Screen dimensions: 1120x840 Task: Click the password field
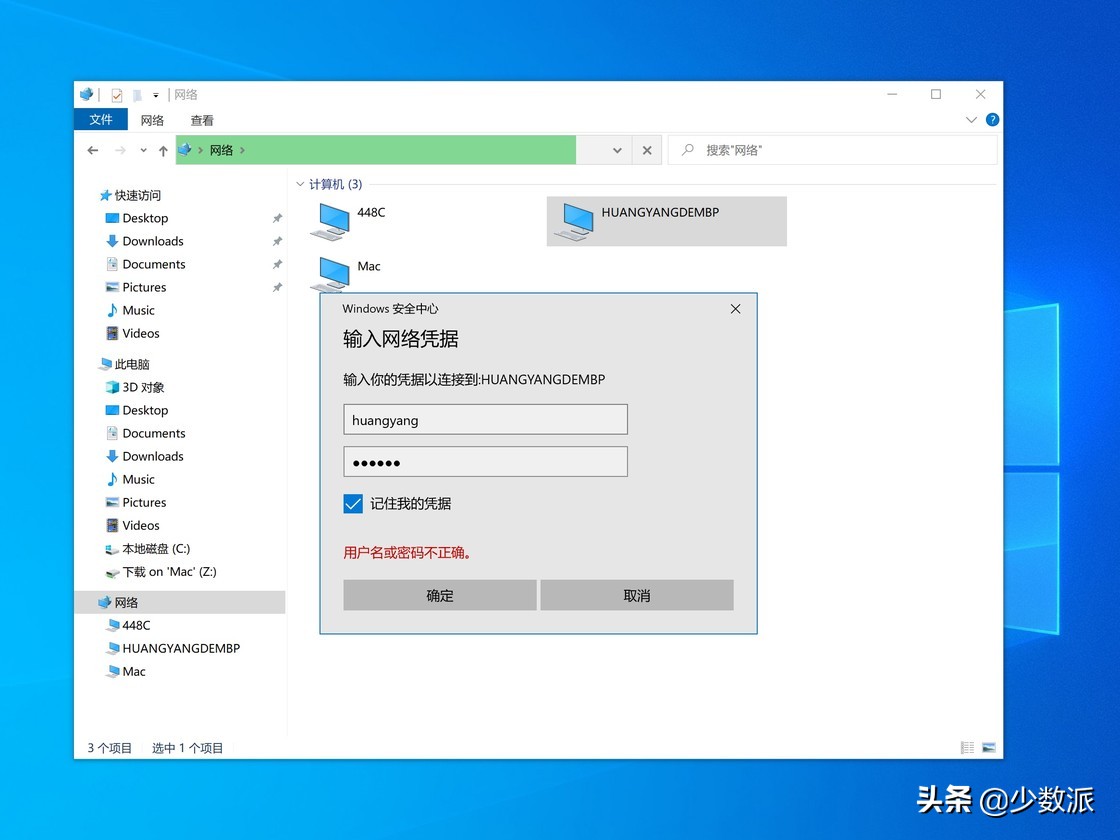point(486,461)
